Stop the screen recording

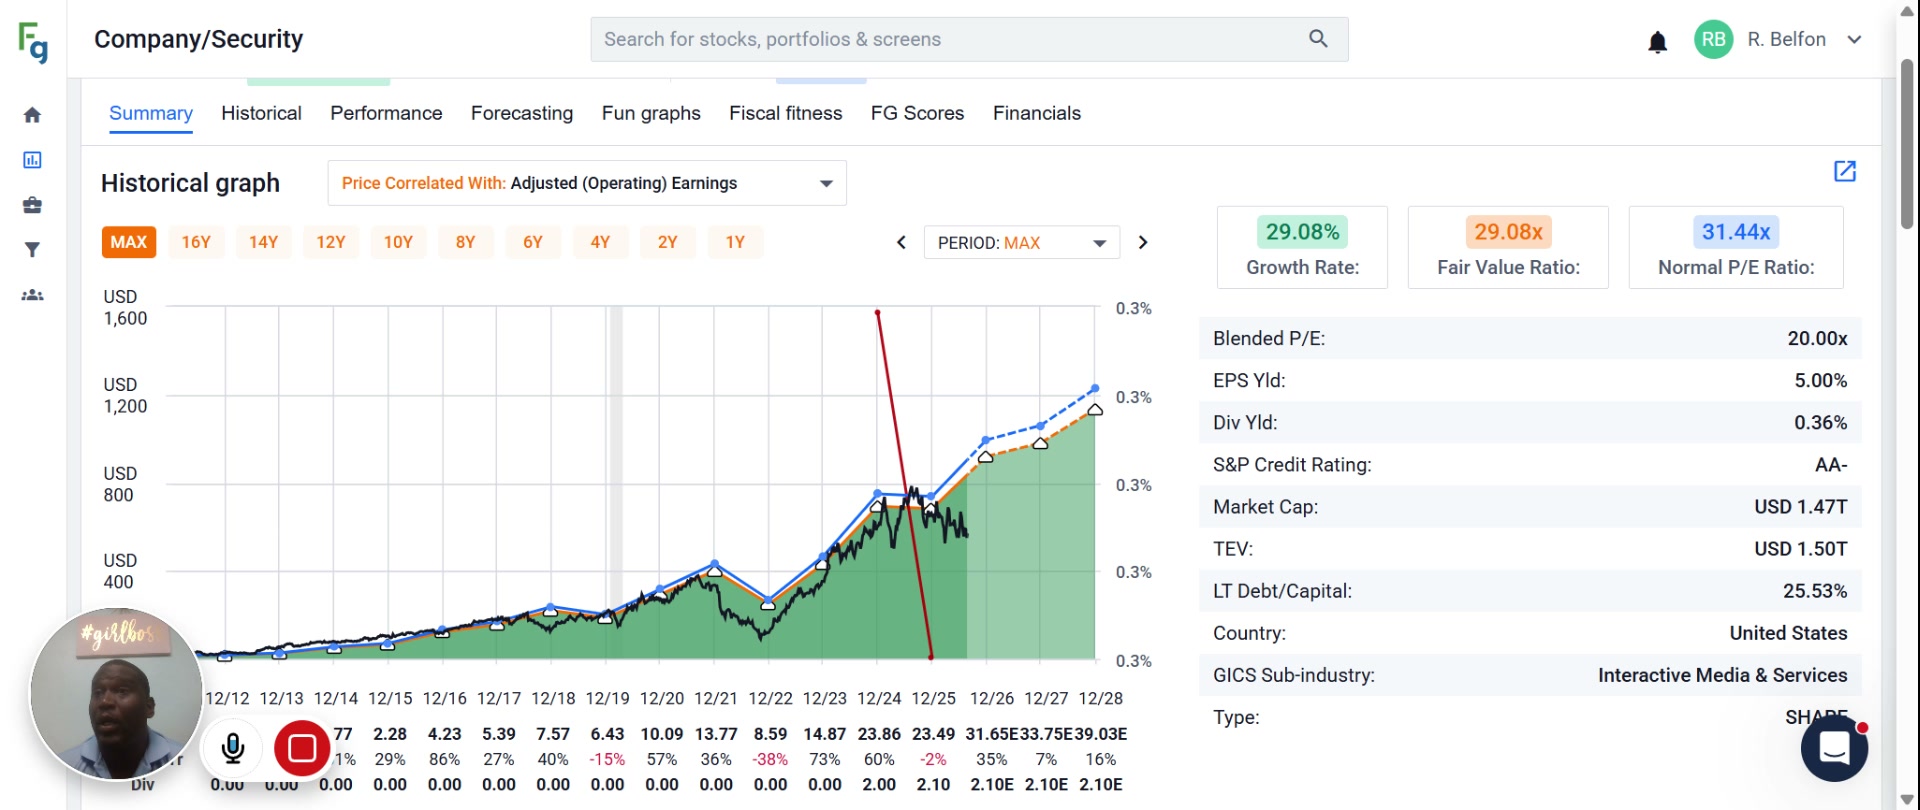(x=302, y=748)
